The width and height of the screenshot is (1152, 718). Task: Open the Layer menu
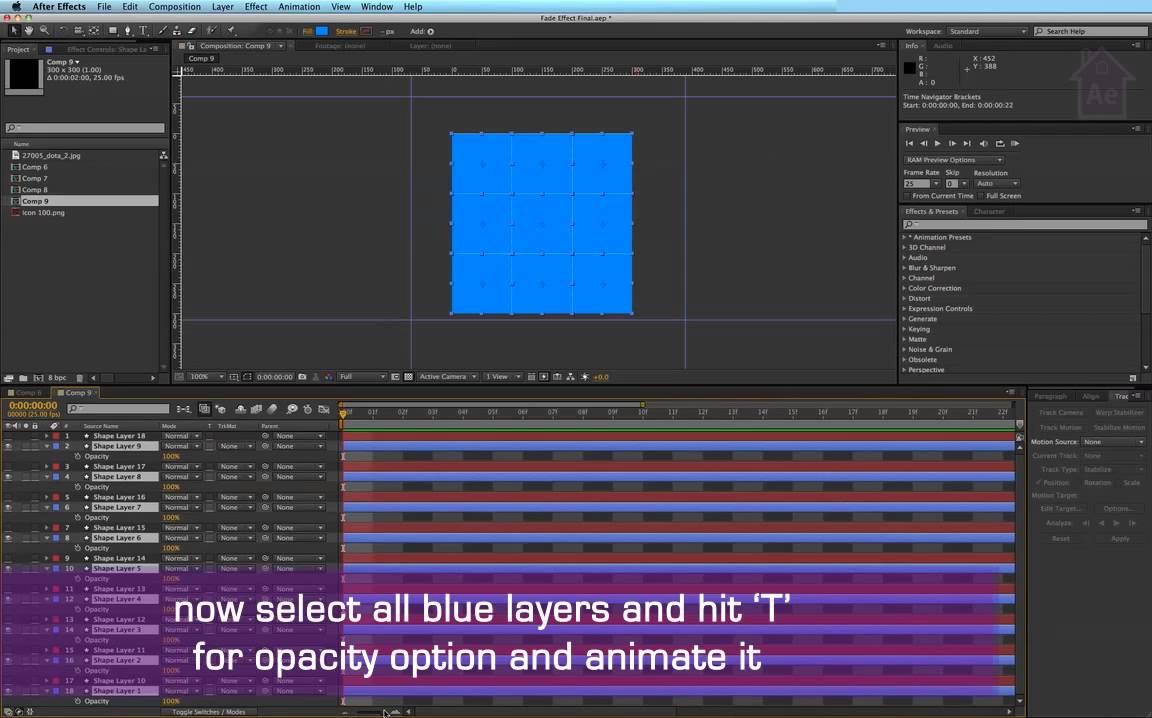point(223,7)
